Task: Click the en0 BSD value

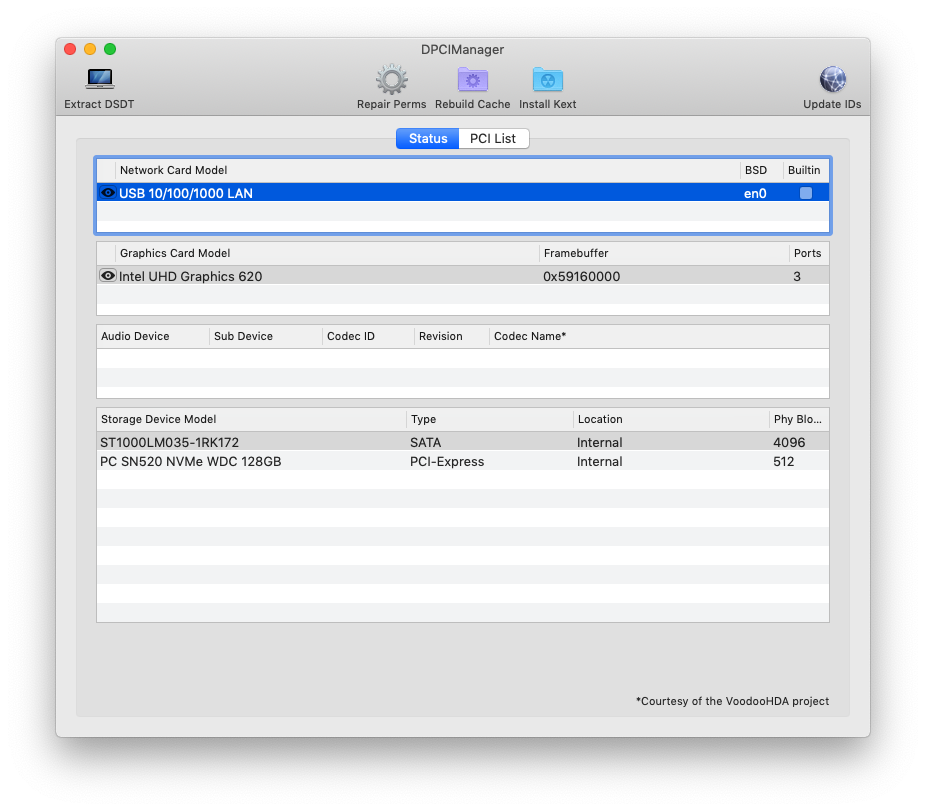Action: pos(755,193)
